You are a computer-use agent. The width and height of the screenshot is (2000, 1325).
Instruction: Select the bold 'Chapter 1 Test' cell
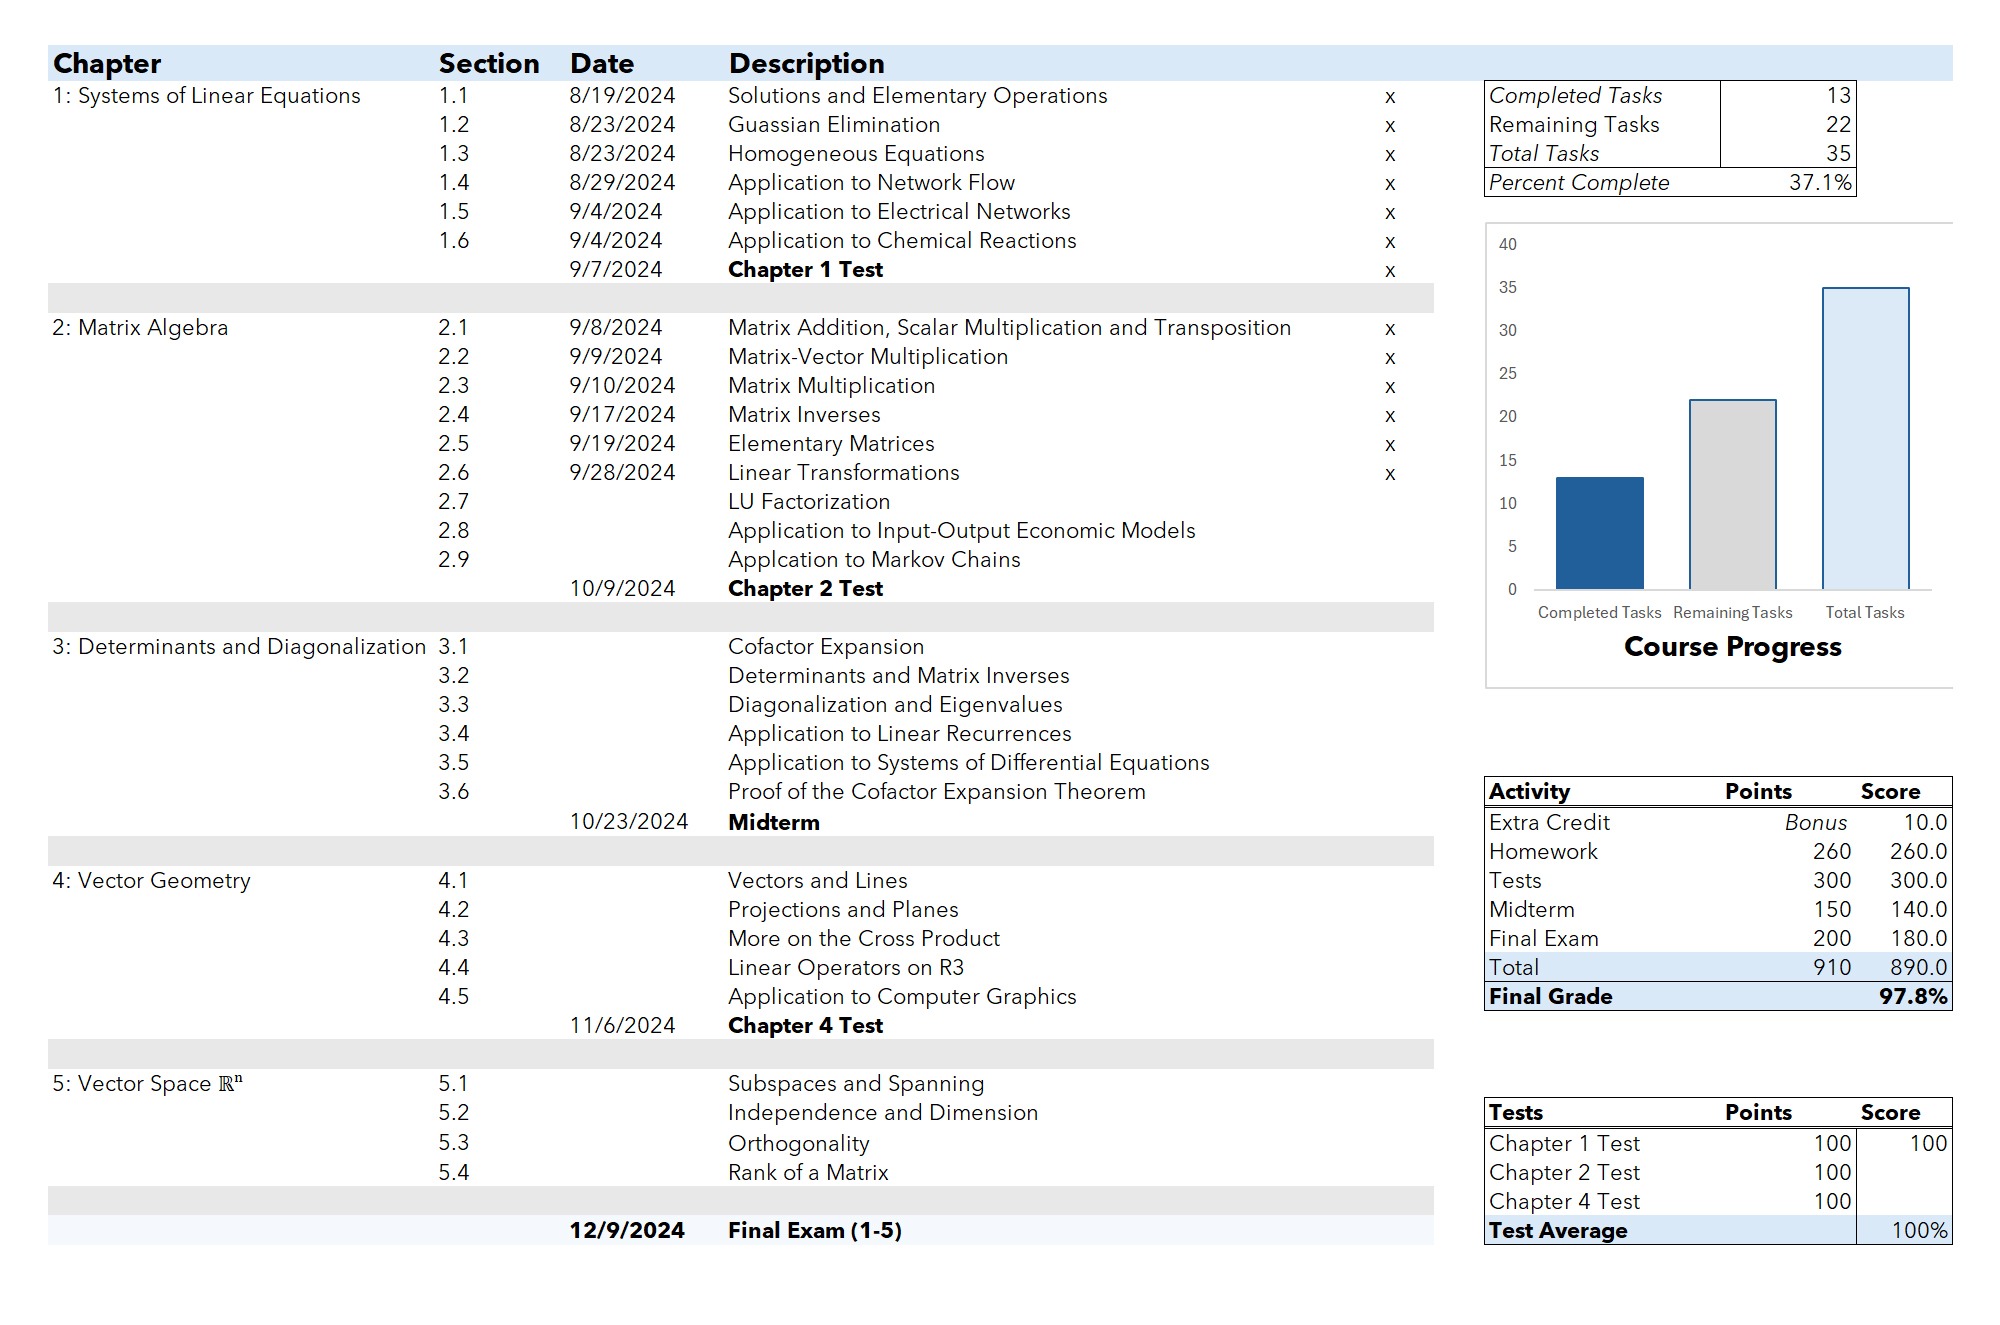pos(805,270)
